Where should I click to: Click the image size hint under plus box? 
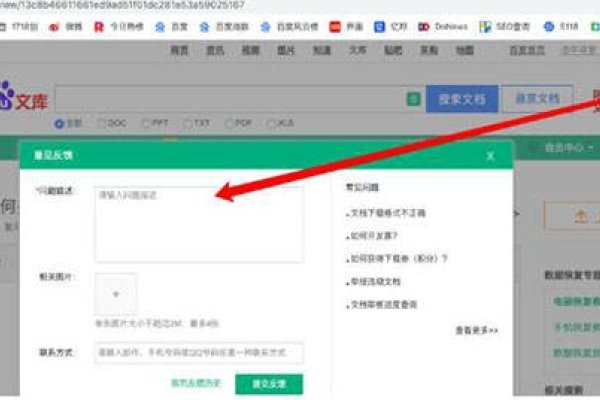tap(157, 323)
